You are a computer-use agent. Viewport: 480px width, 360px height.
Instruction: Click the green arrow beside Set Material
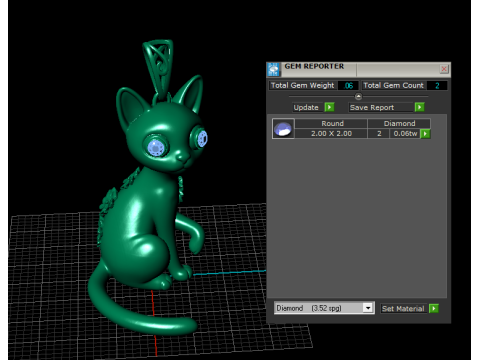(434, 308)
